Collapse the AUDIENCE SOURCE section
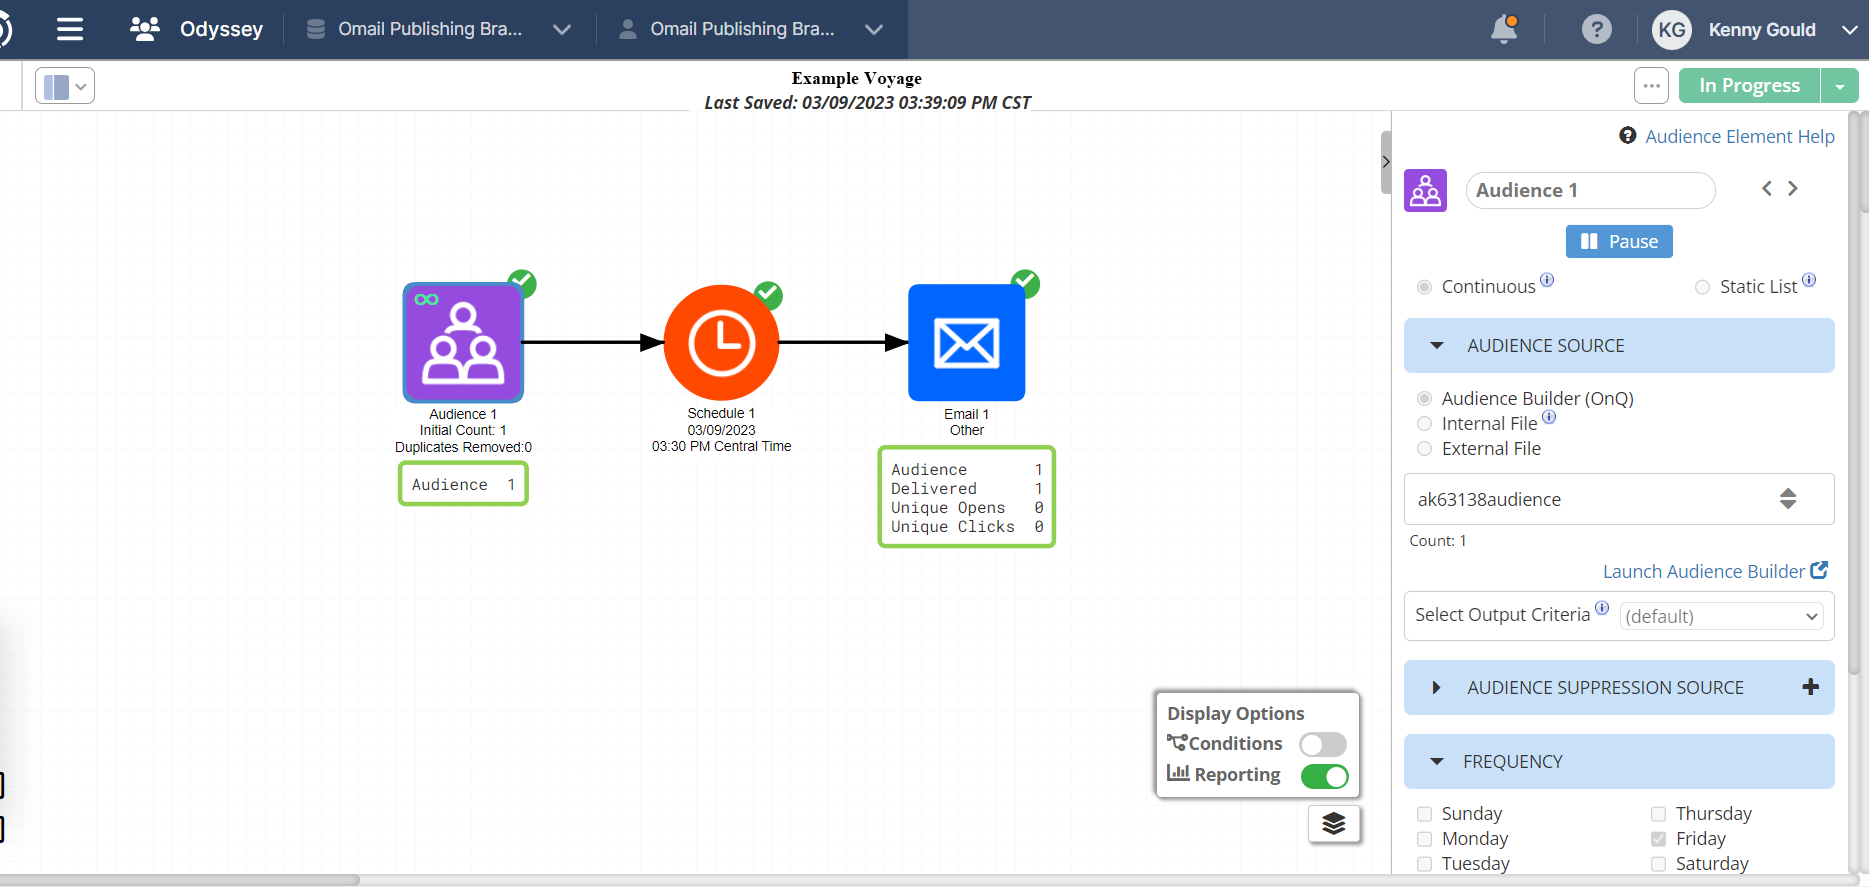The image size is (1869, 887). tap(1437, 346)
